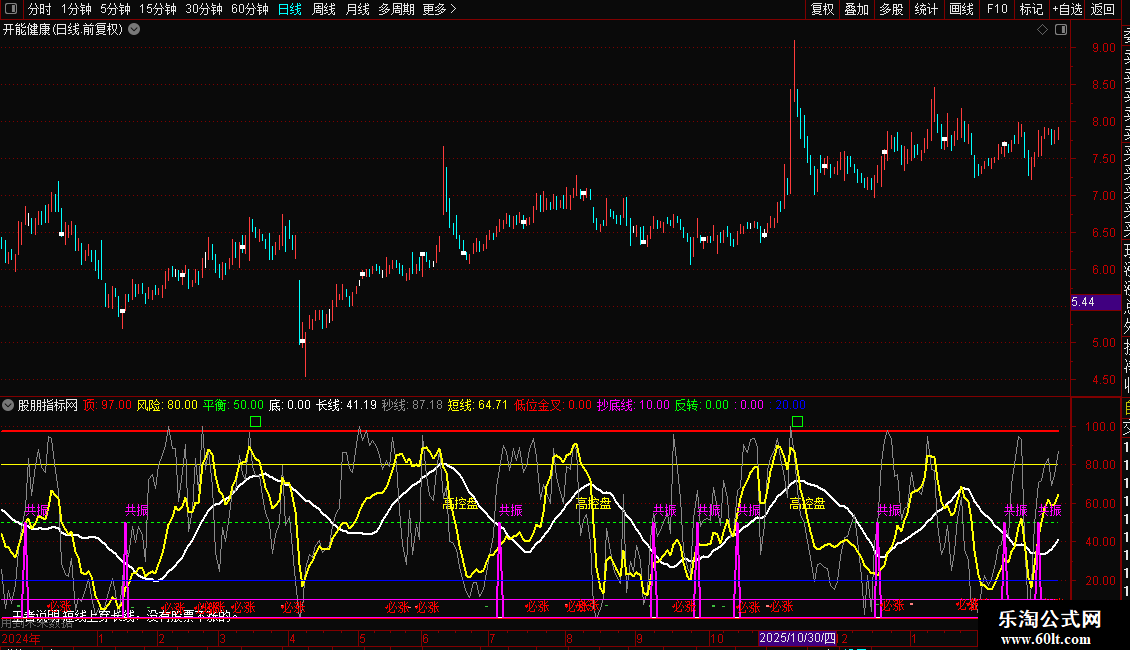
Task: Switch to the 周线 weekly tab
Action: [x=324, y=9]
